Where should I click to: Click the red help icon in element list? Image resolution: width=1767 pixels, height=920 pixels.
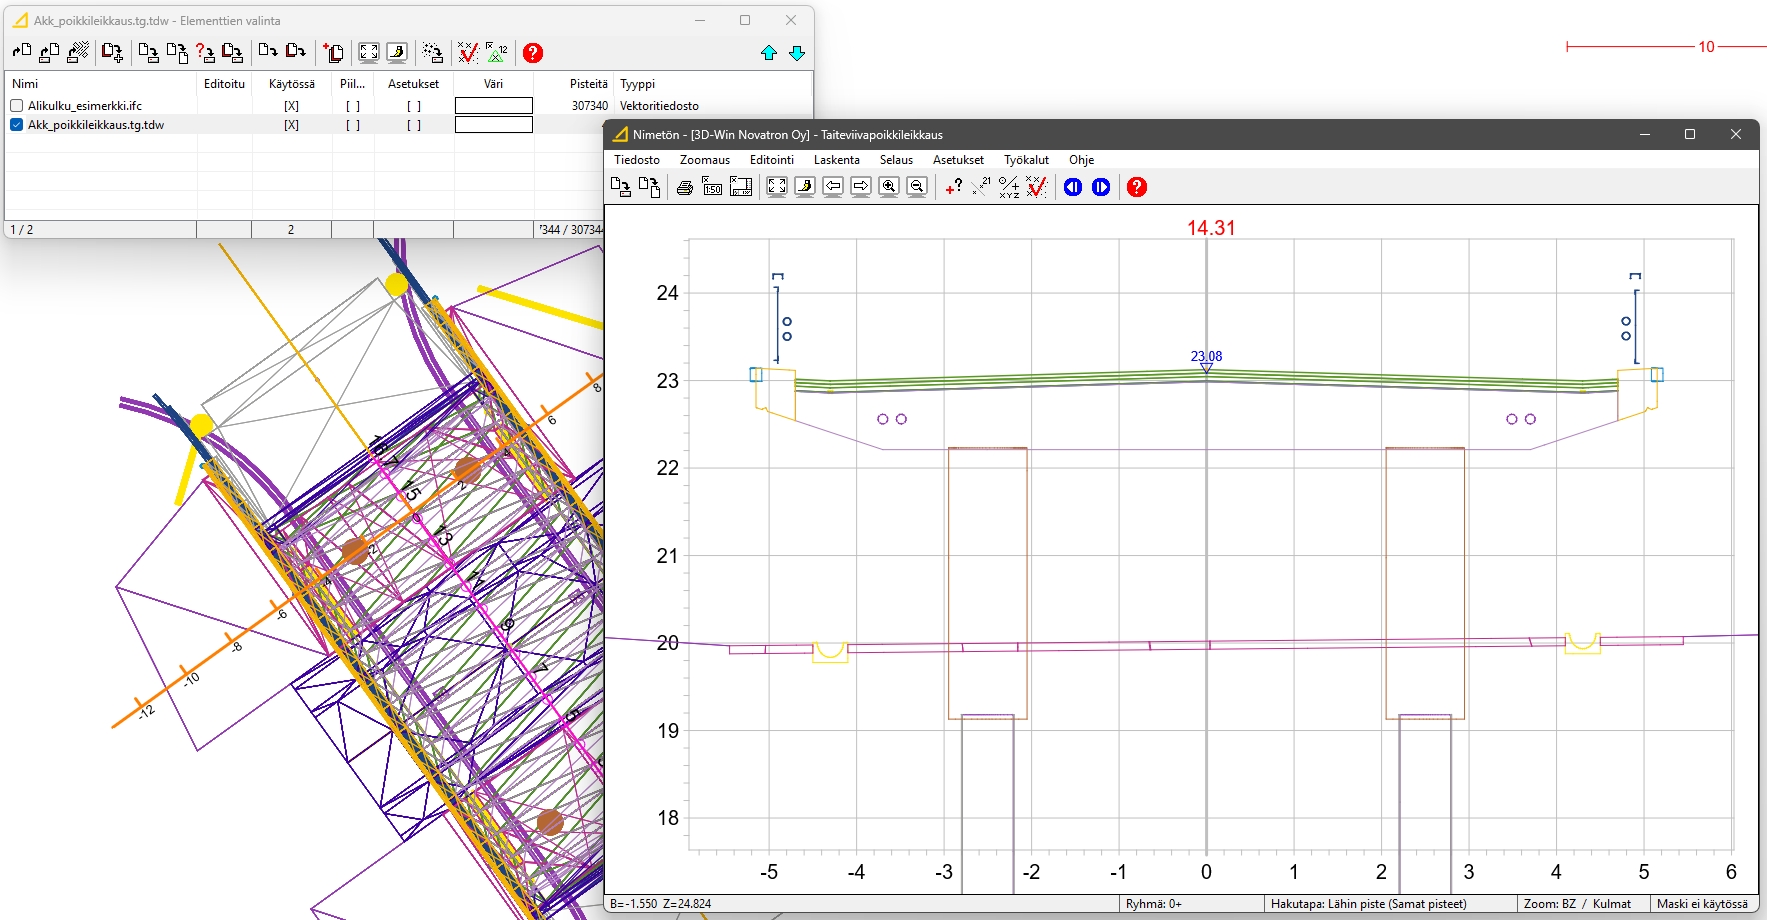click(x=533, y=53)
